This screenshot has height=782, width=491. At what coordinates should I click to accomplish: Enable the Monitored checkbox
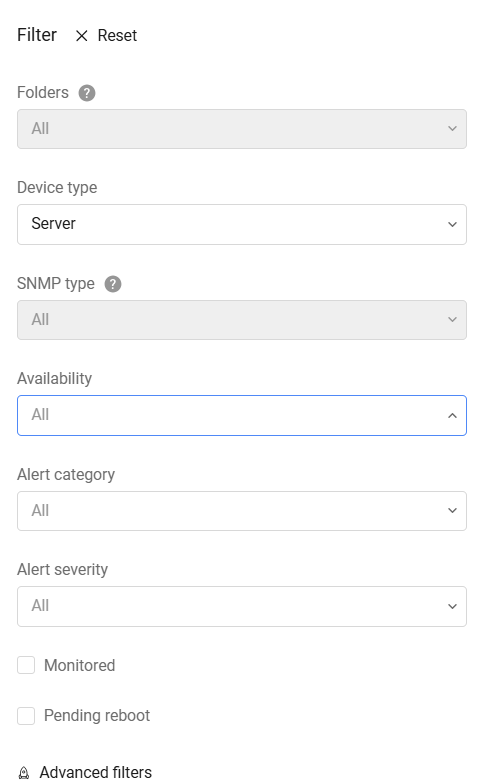click(26, 665)
